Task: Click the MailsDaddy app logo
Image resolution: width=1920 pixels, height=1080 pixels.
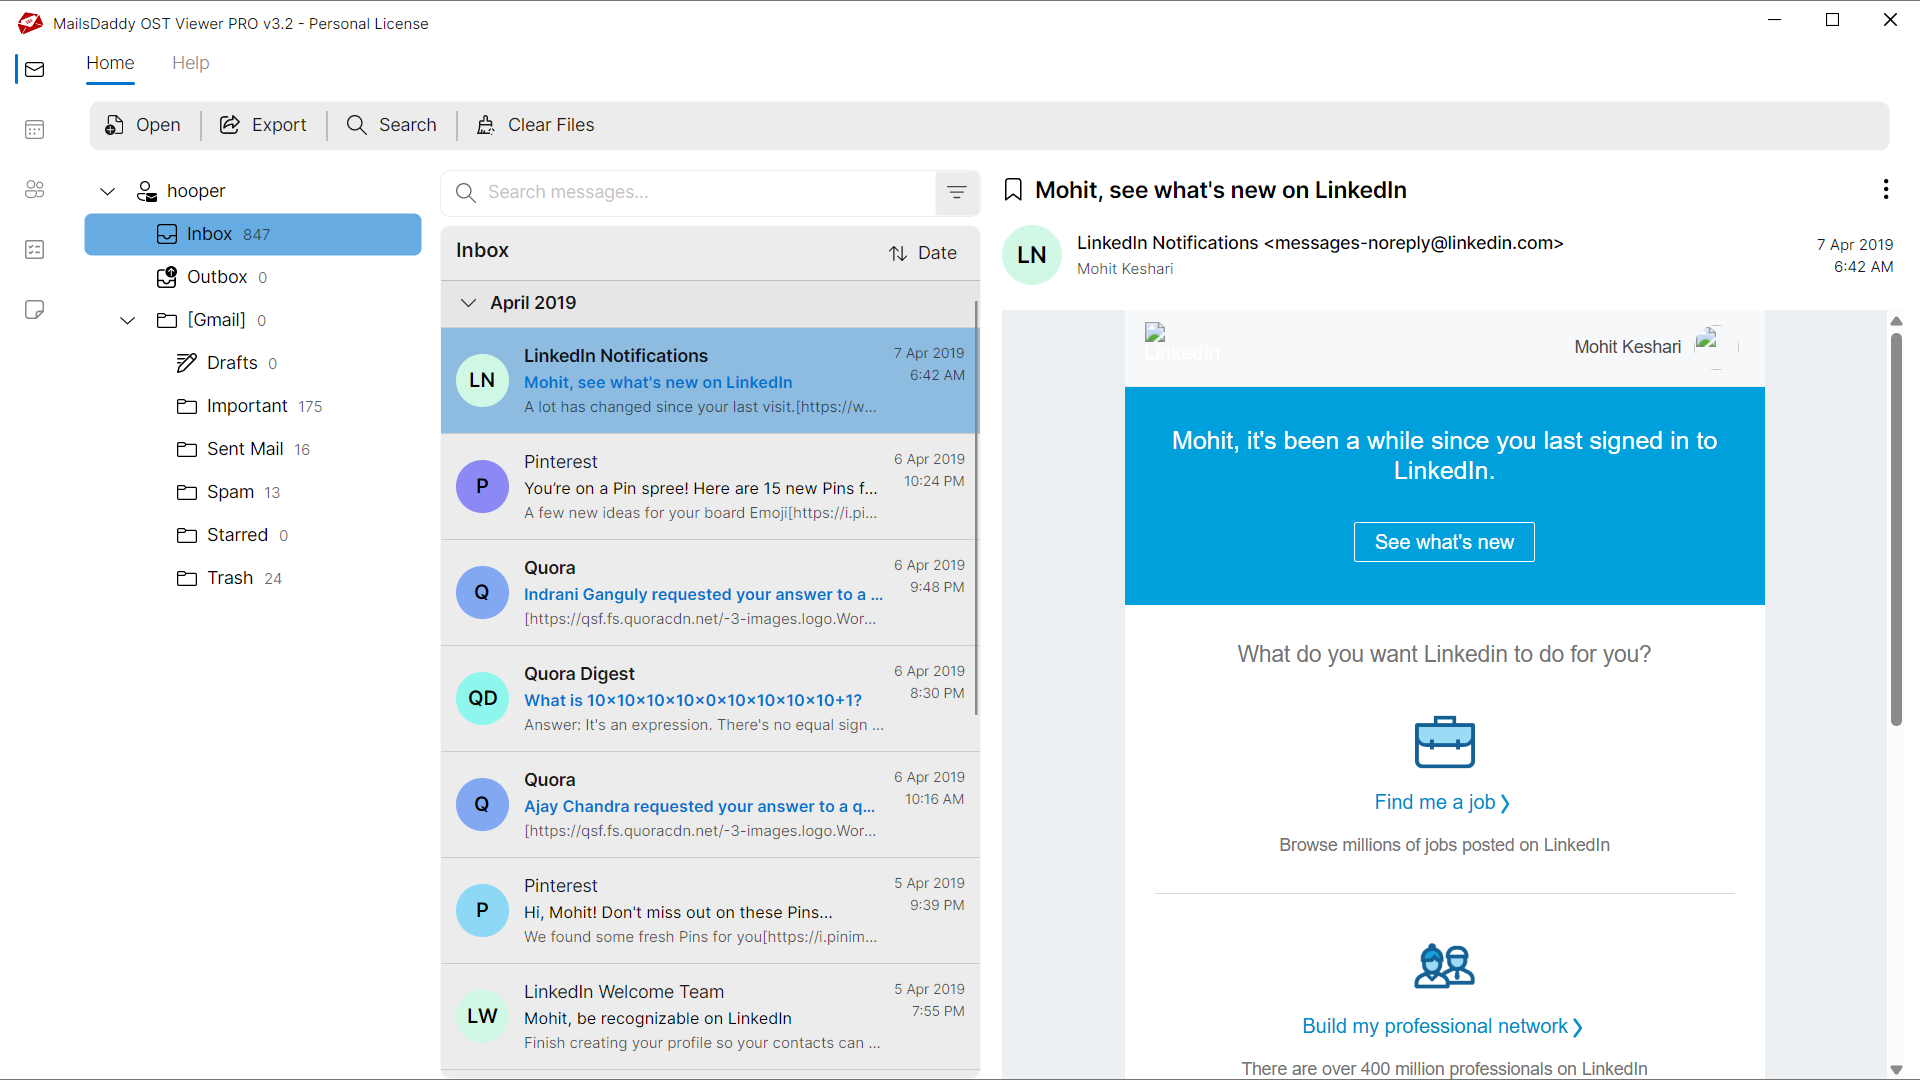Action: point(30,22)
